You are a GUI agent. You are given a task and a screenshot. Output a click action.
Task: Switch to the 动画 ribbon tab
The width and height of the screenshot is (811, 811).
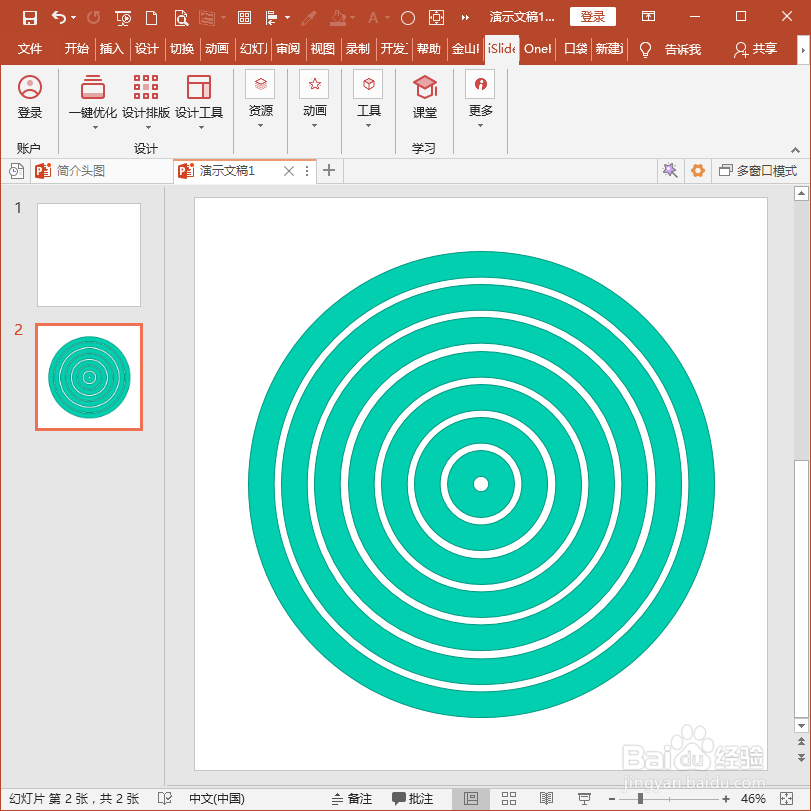217,49
